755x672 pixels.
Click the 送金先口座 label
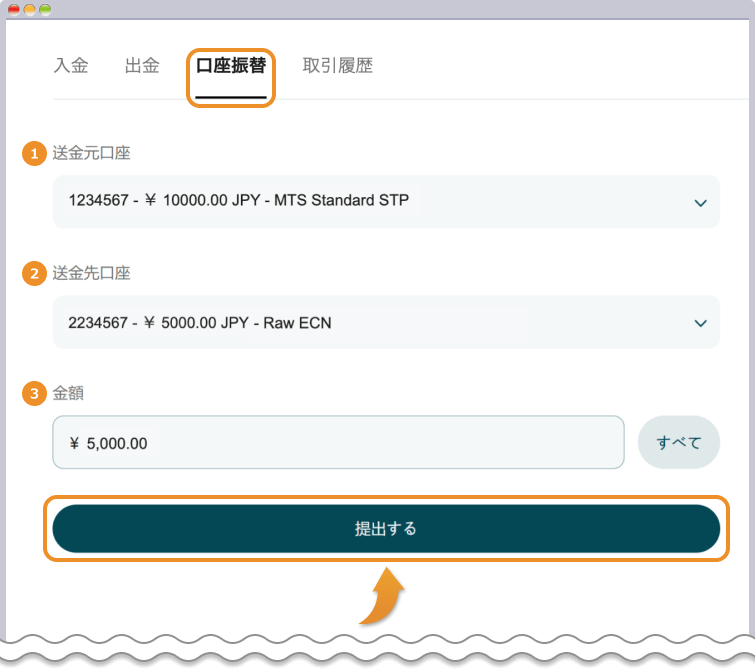[91, 273]
